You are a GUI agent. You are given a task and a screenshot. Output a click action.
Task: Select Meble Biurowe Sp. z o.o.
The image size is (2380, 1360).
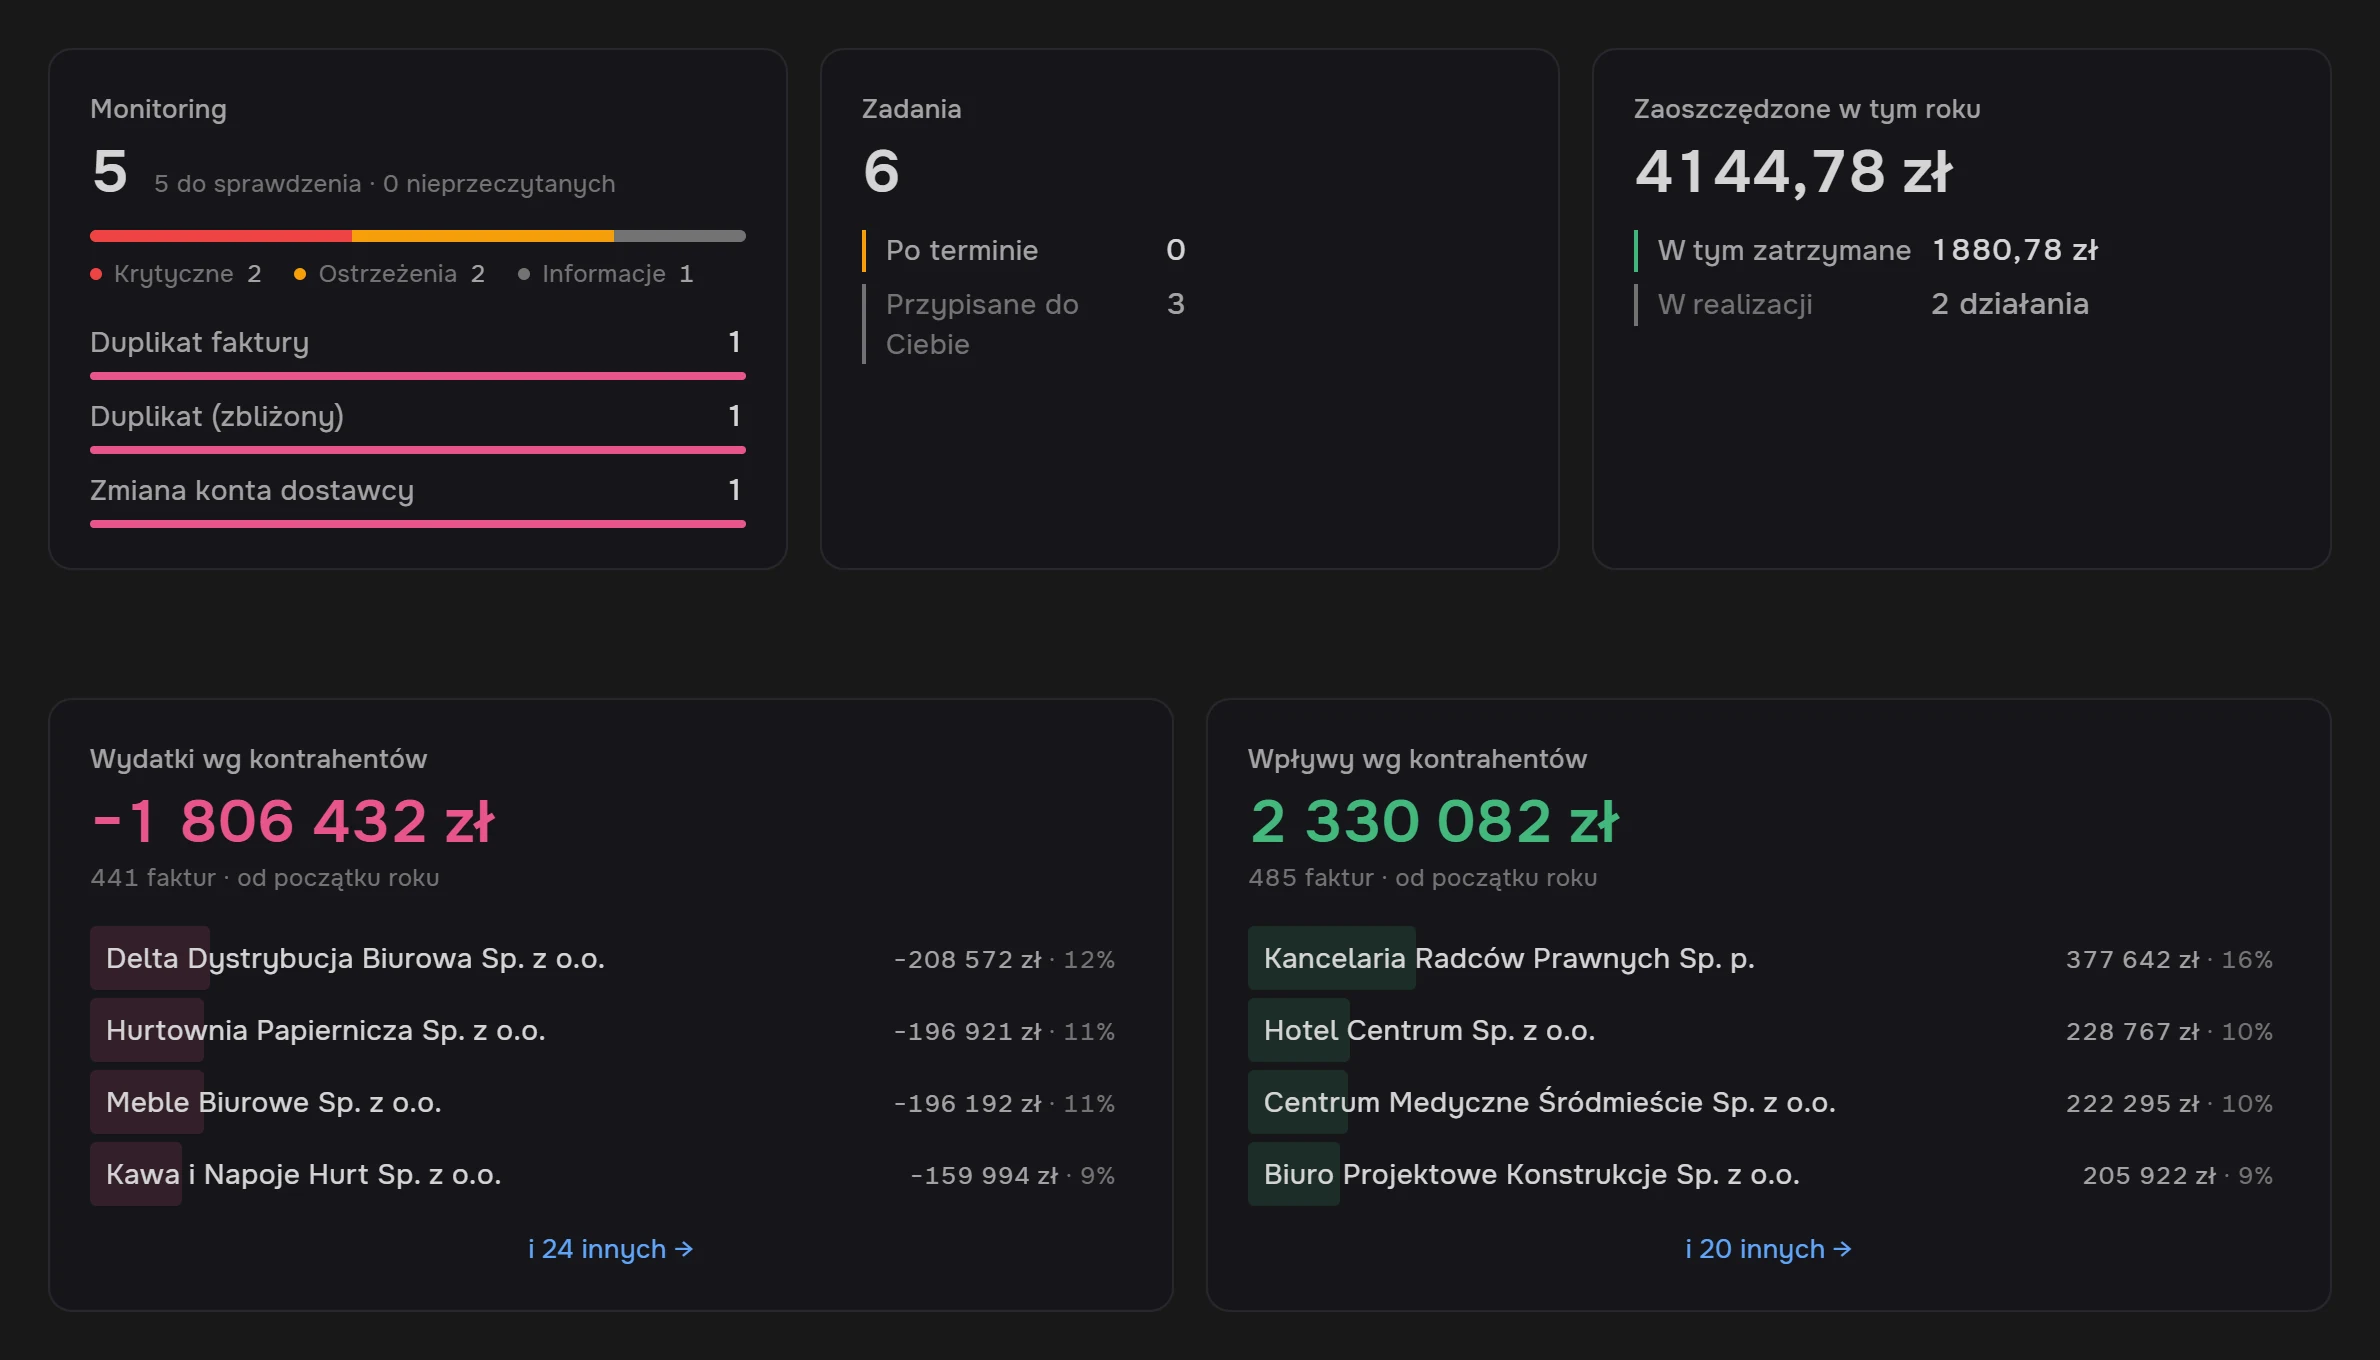tap(603, 1102)
